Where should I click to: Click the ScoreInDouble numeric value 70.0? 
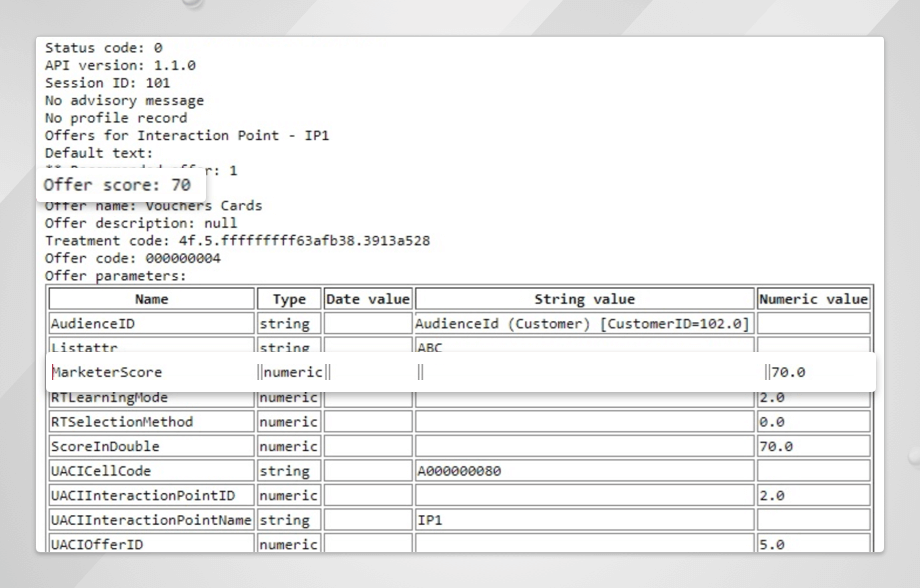(813, 447)
